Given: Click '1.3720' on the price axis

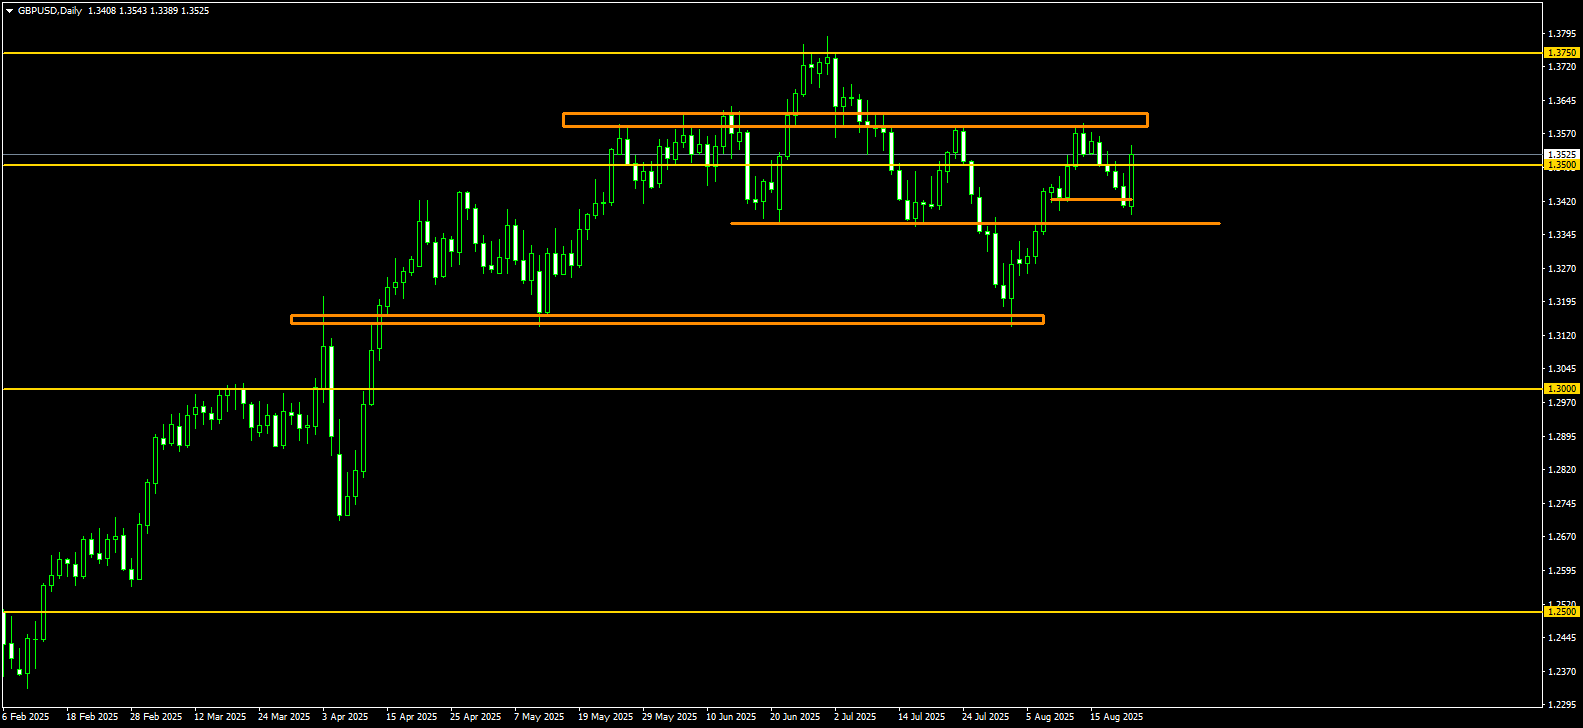Looking at the screenshot, I should tap(1562, 67).
